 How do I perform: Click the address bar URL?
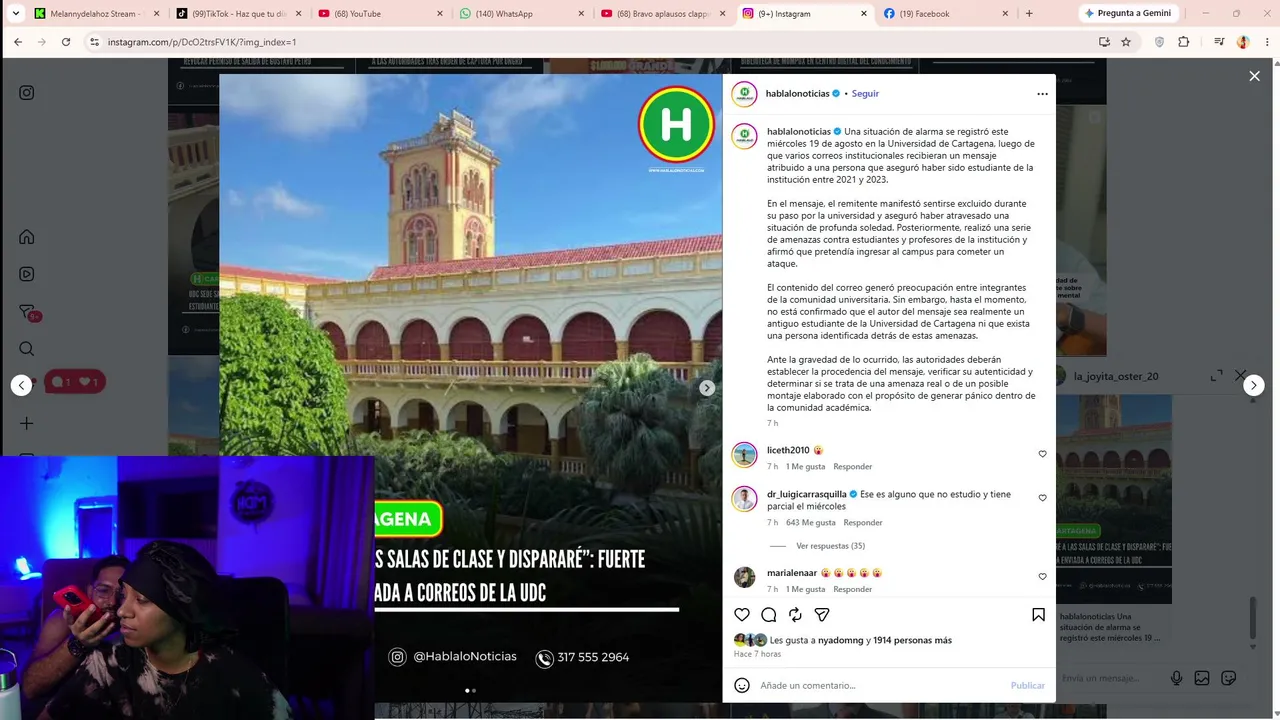(202, 42)
